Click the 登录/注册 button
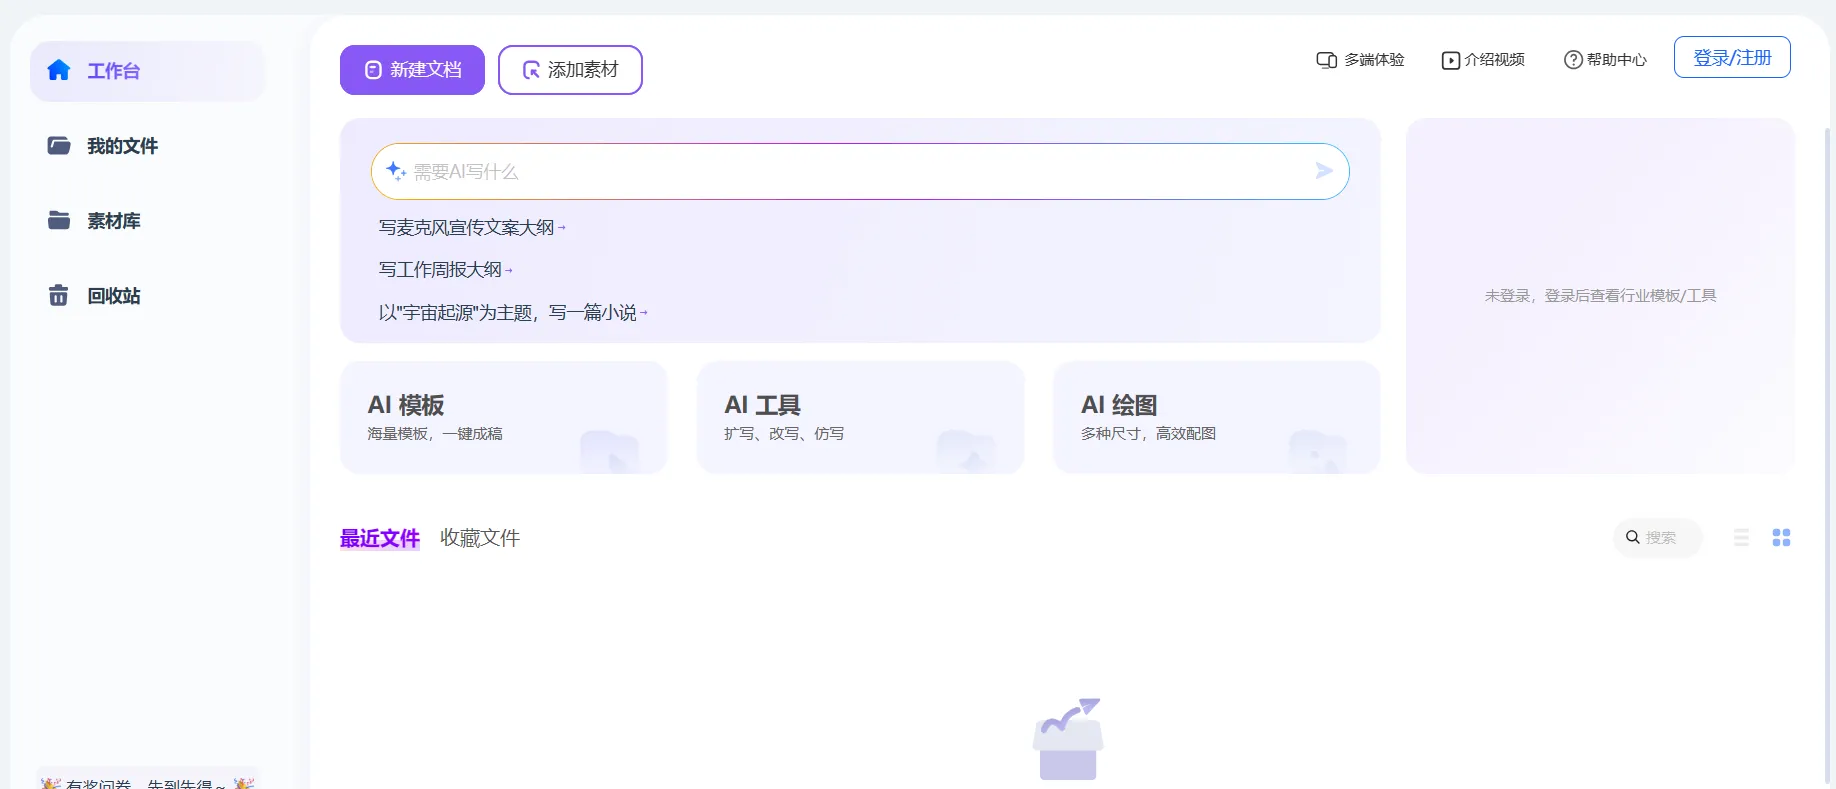 coord(1732,58)
